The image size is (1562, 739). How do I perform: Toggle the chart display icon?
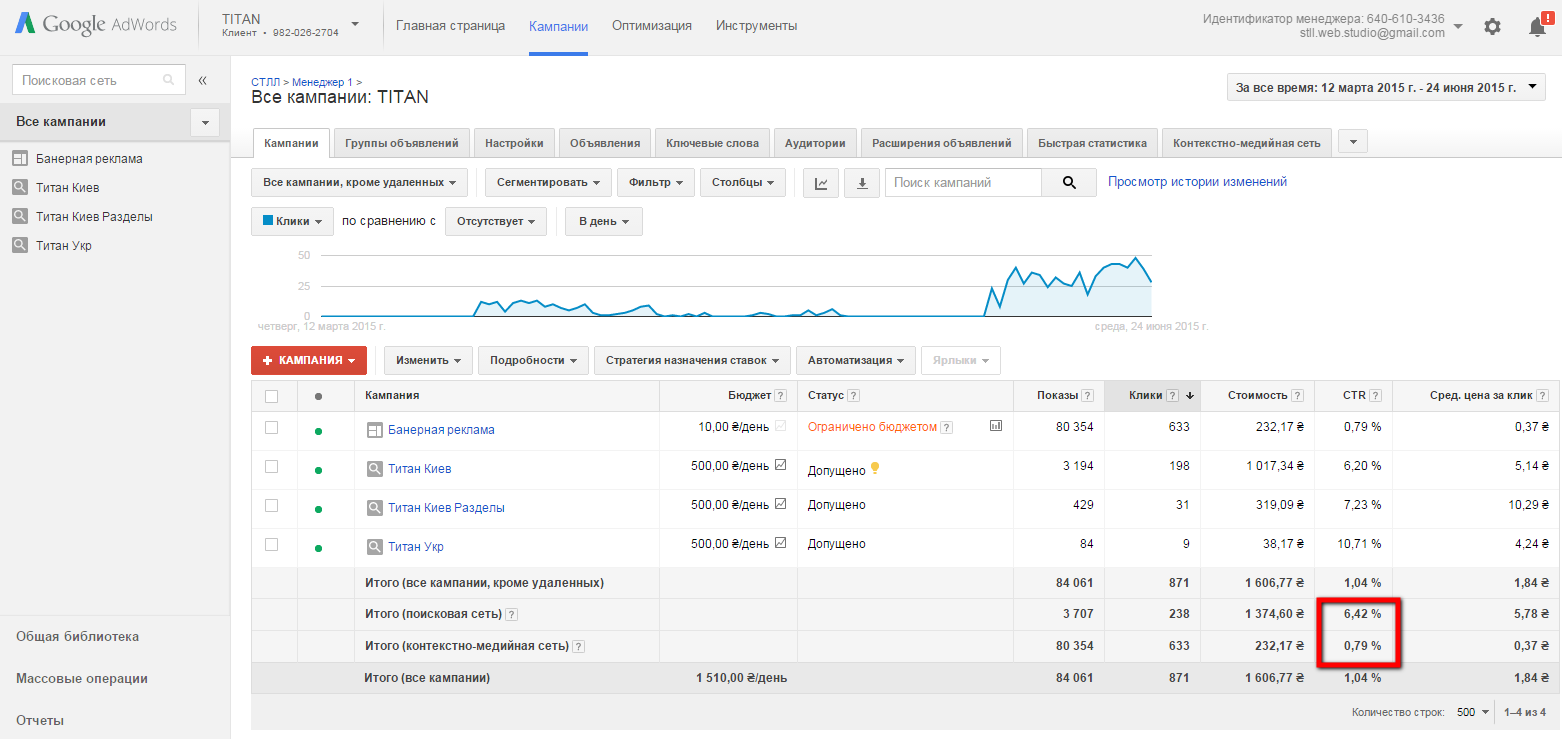pyautogui.click(x=821, y=183)
